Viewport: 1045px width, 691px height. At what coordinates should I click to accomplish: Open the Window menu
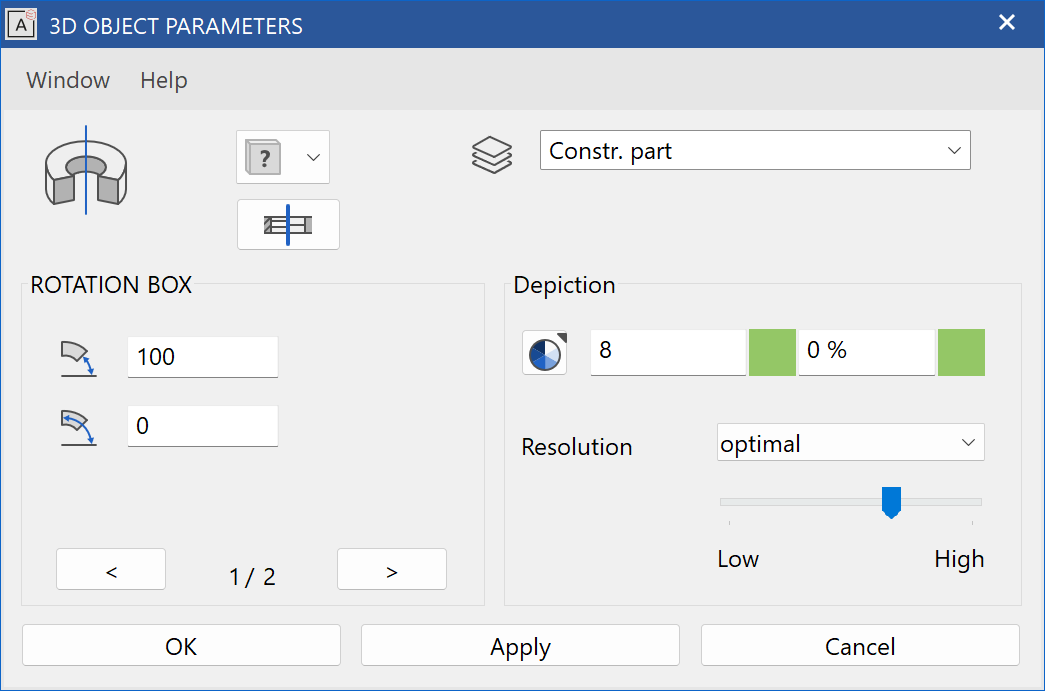[67, 80]
